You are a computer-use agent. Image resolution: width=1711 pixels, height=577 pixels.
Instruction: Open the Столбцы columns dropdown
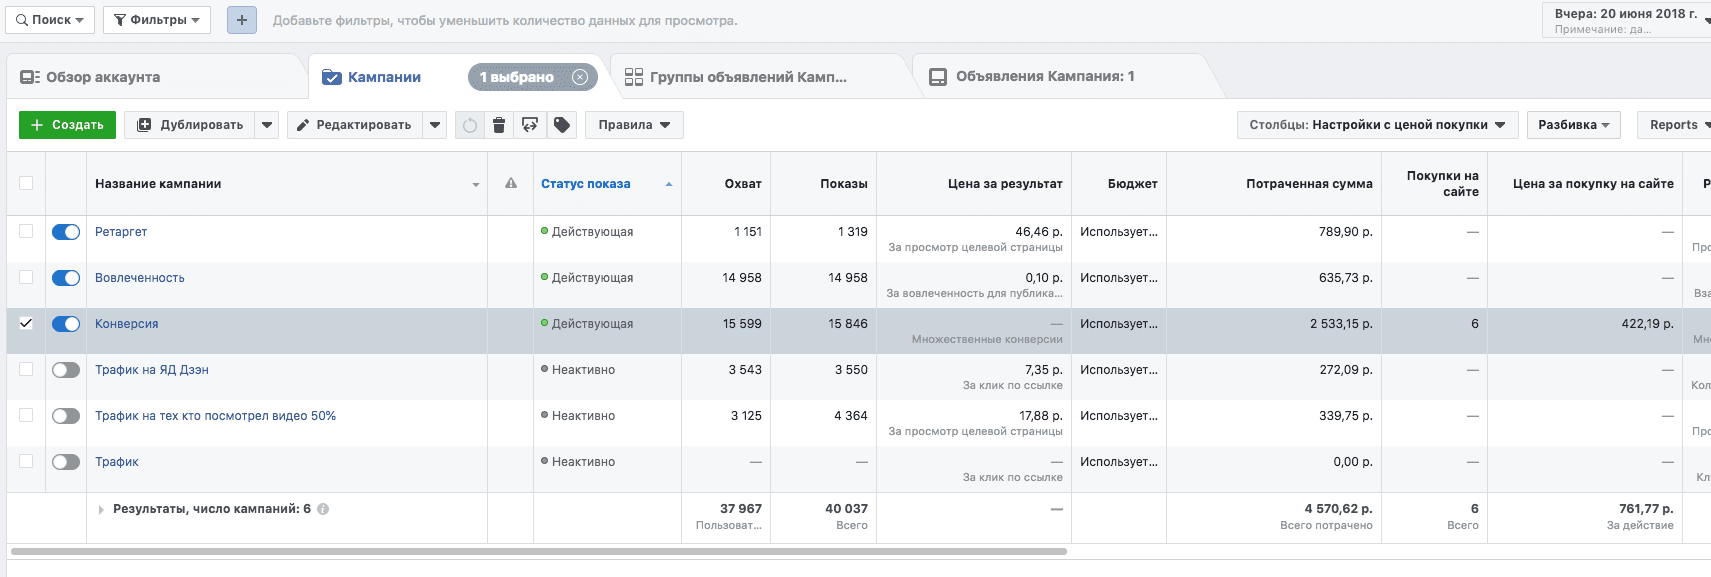point(1377,125)
